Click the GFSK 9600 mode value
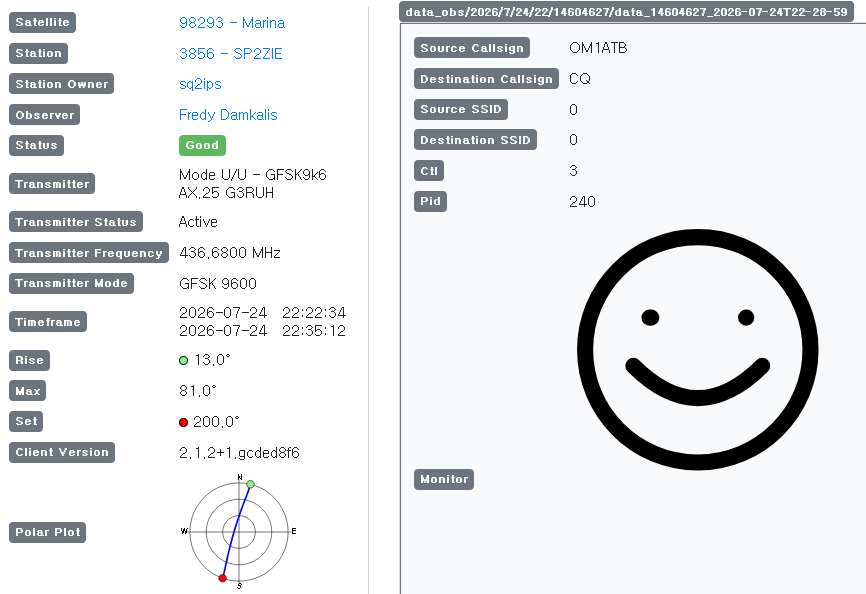 click(x=218, y=284)
